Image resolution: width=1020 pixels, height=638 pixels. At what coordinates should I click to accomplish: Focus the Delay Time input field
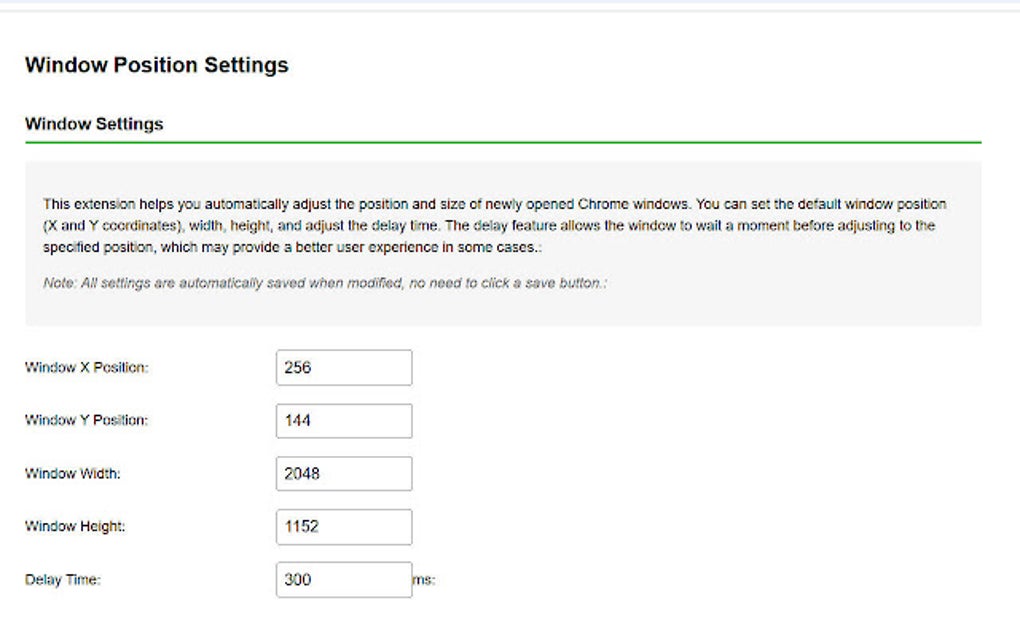pos(343,580)
